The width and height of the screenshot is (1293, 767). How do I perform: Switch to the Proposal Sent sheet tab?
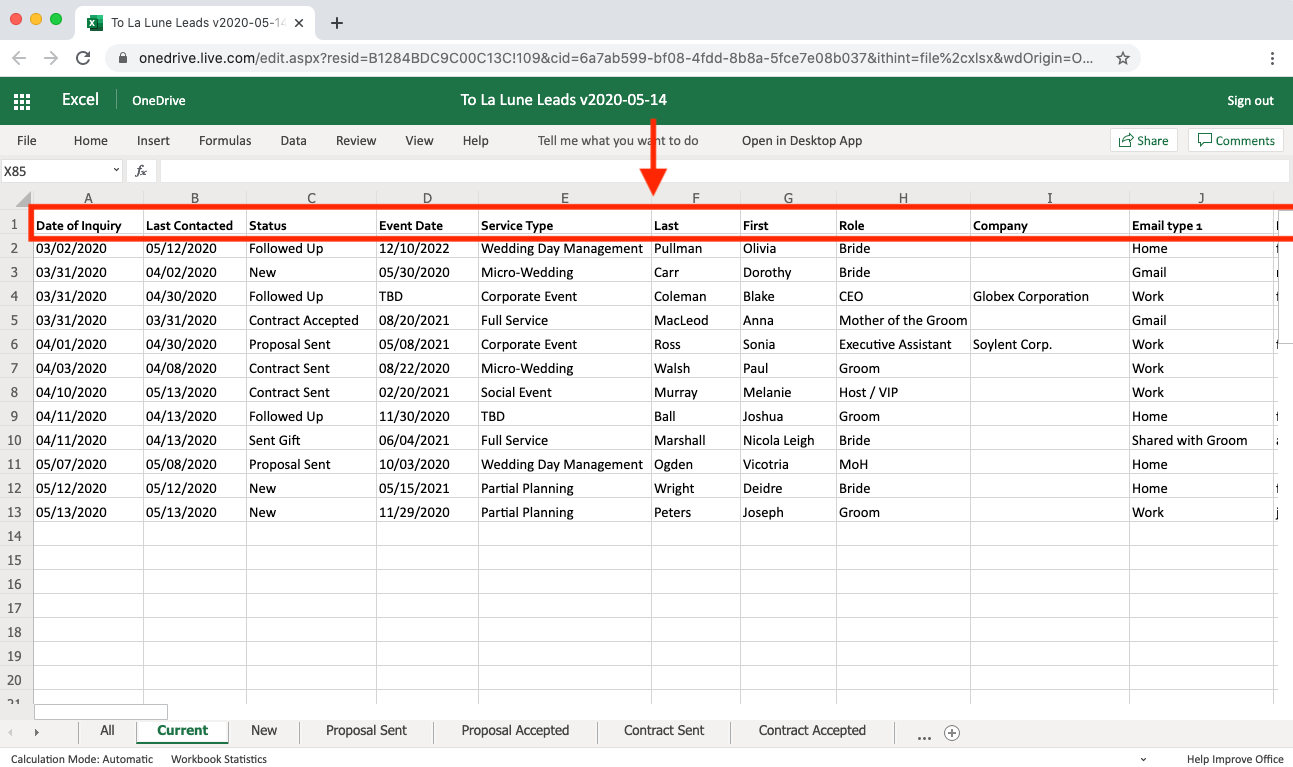pyautogui.click(x=366, y=731)
